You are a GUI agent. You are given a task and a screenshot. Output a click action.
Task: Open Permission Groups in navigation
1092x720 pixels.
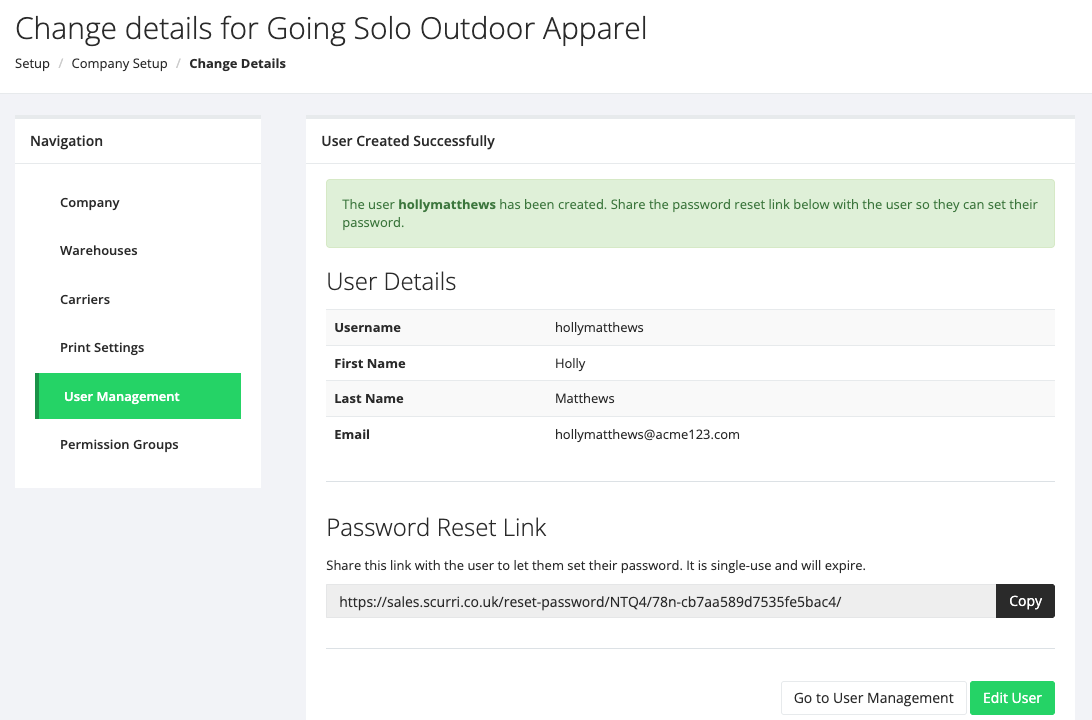[119, 444]
